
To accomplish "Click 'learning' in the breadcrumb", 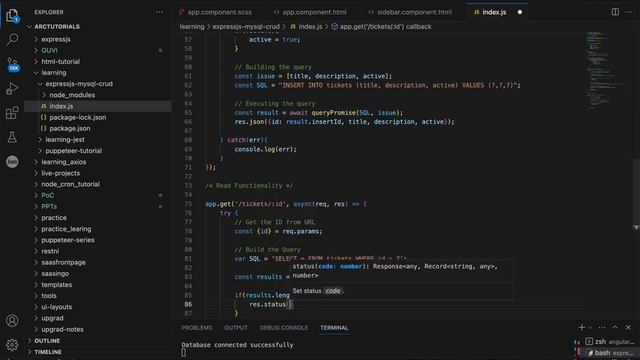I will point(192,27).
